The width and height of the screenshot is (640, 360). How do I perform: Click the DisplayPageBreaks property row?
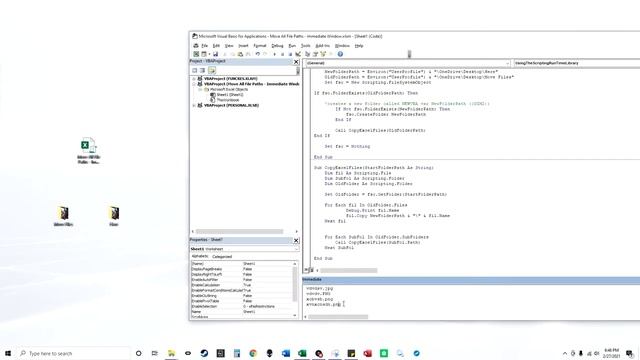[242, 269]
